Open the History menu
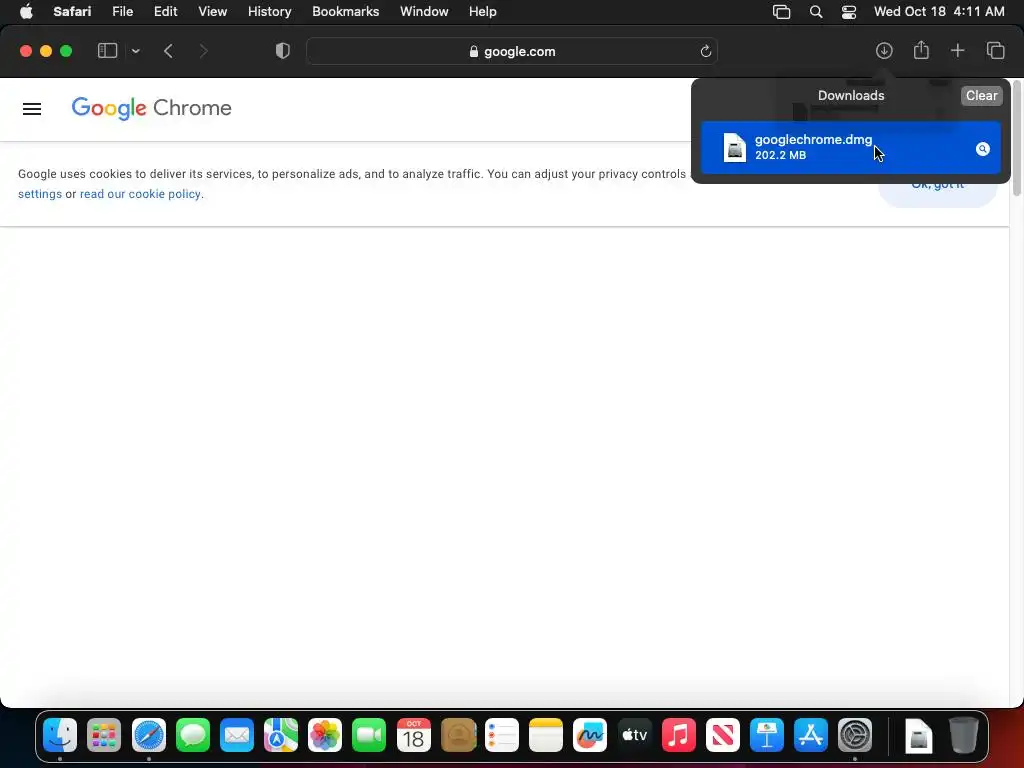This screenshot has width=1024, height=768. 269,12
